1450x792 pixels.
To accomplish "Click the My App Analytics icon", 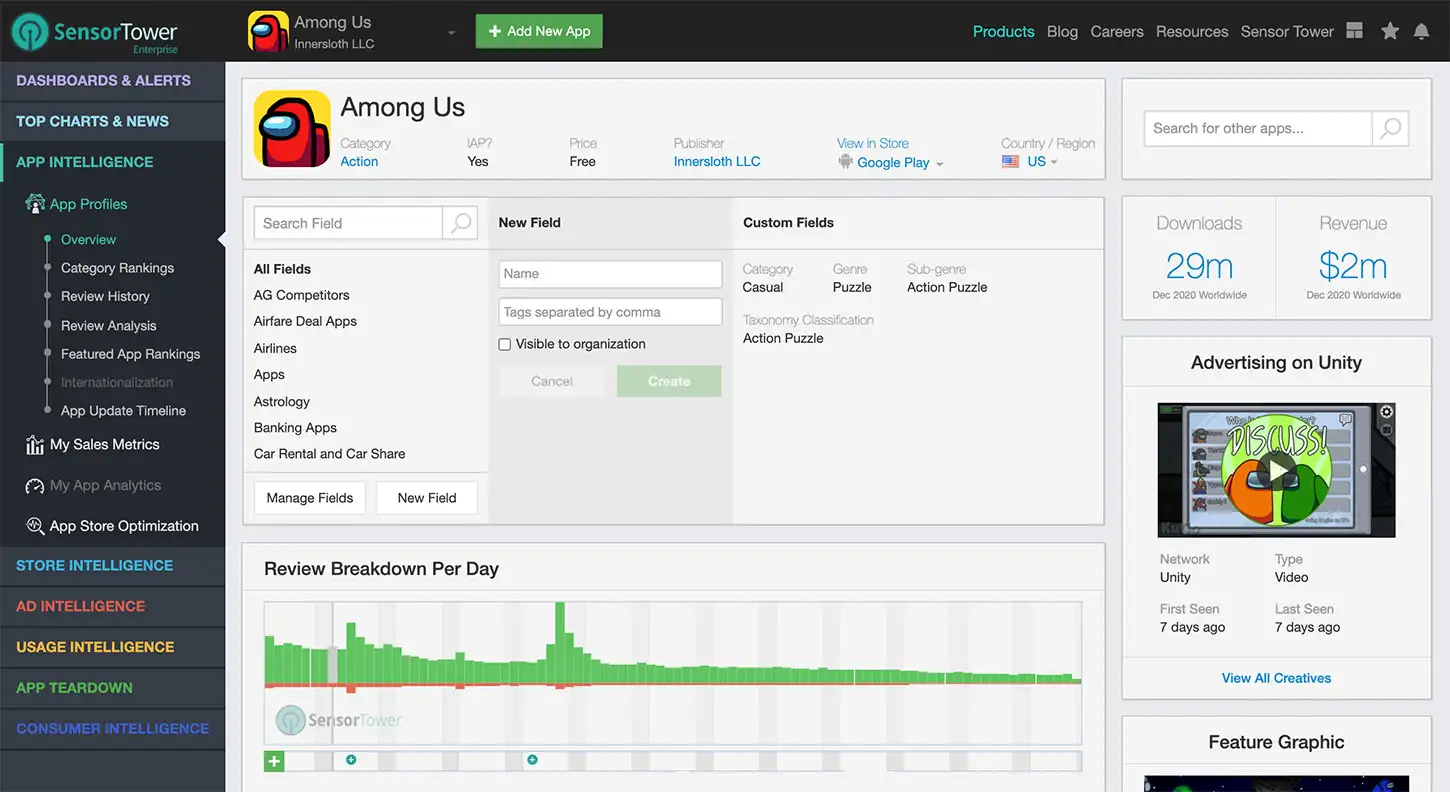I will coord(35,485).
